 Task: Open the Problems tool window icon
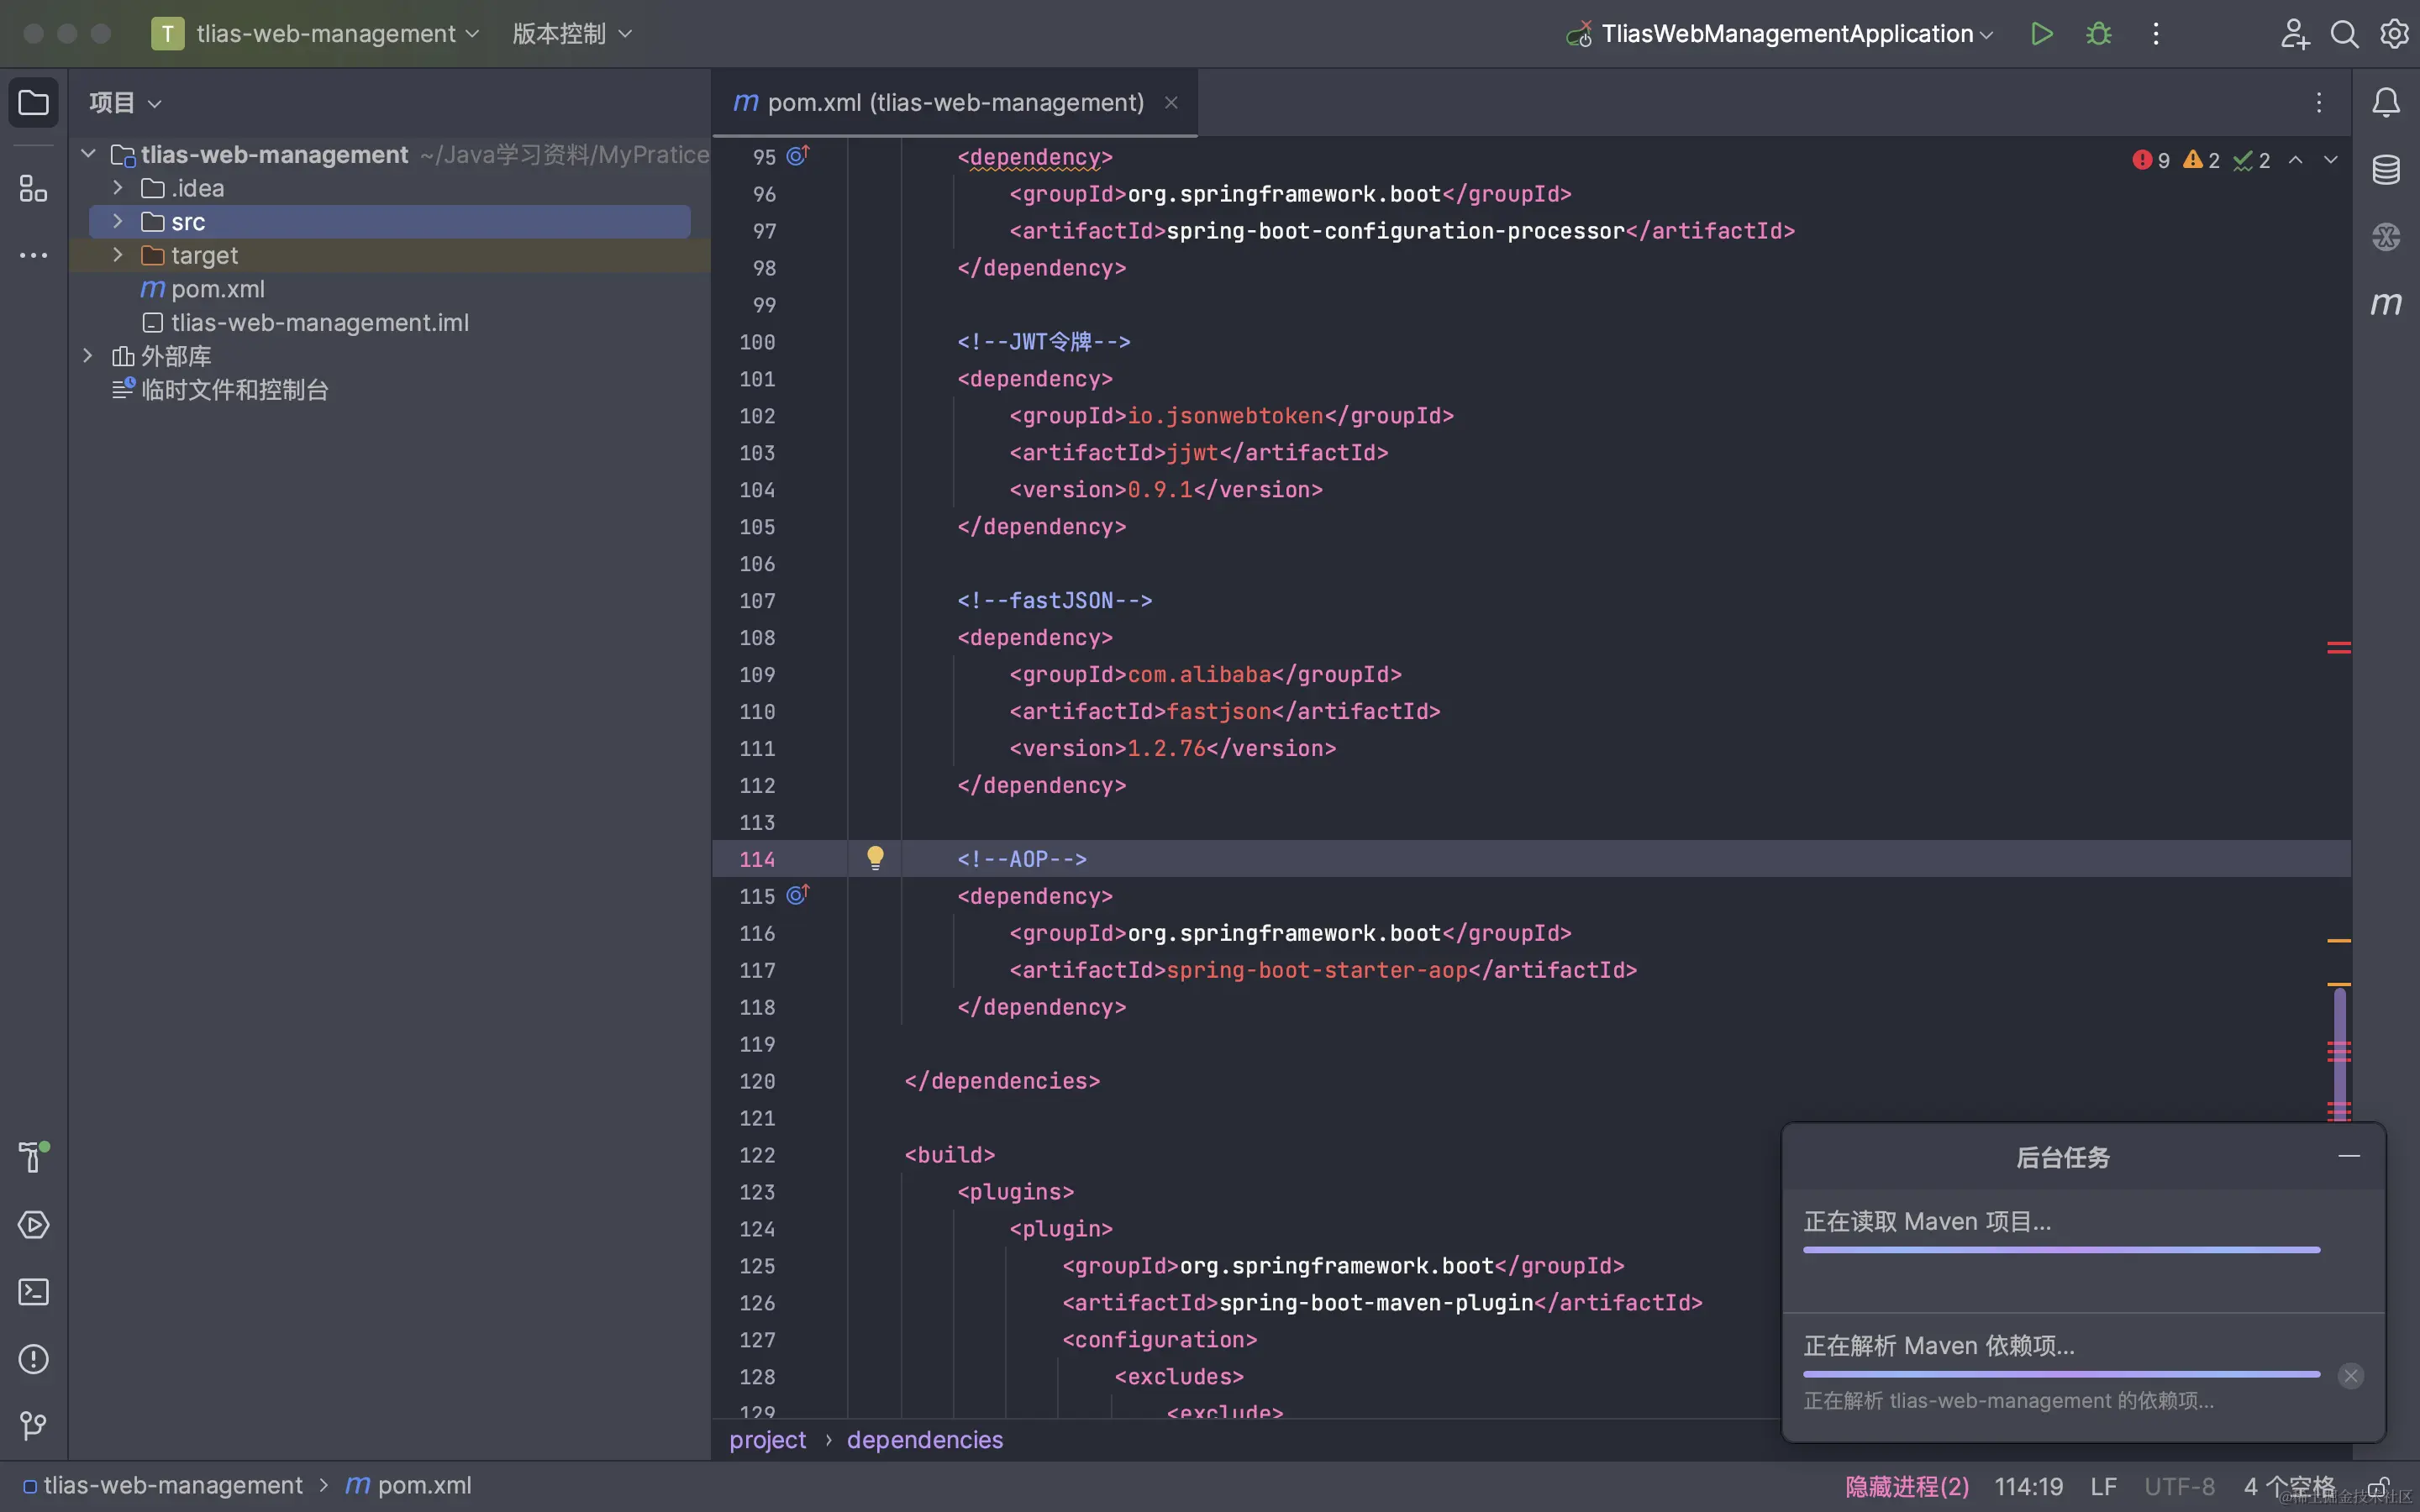pyautogui.click(x=33, y=1359)
